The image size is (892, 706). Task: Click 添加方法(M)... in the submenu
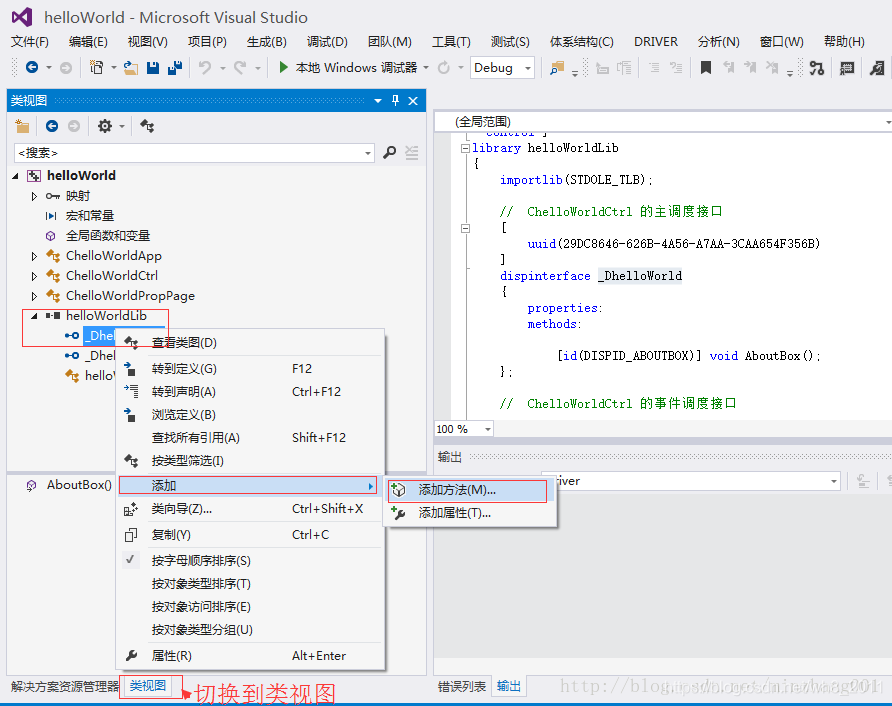(x=468, y=490)
